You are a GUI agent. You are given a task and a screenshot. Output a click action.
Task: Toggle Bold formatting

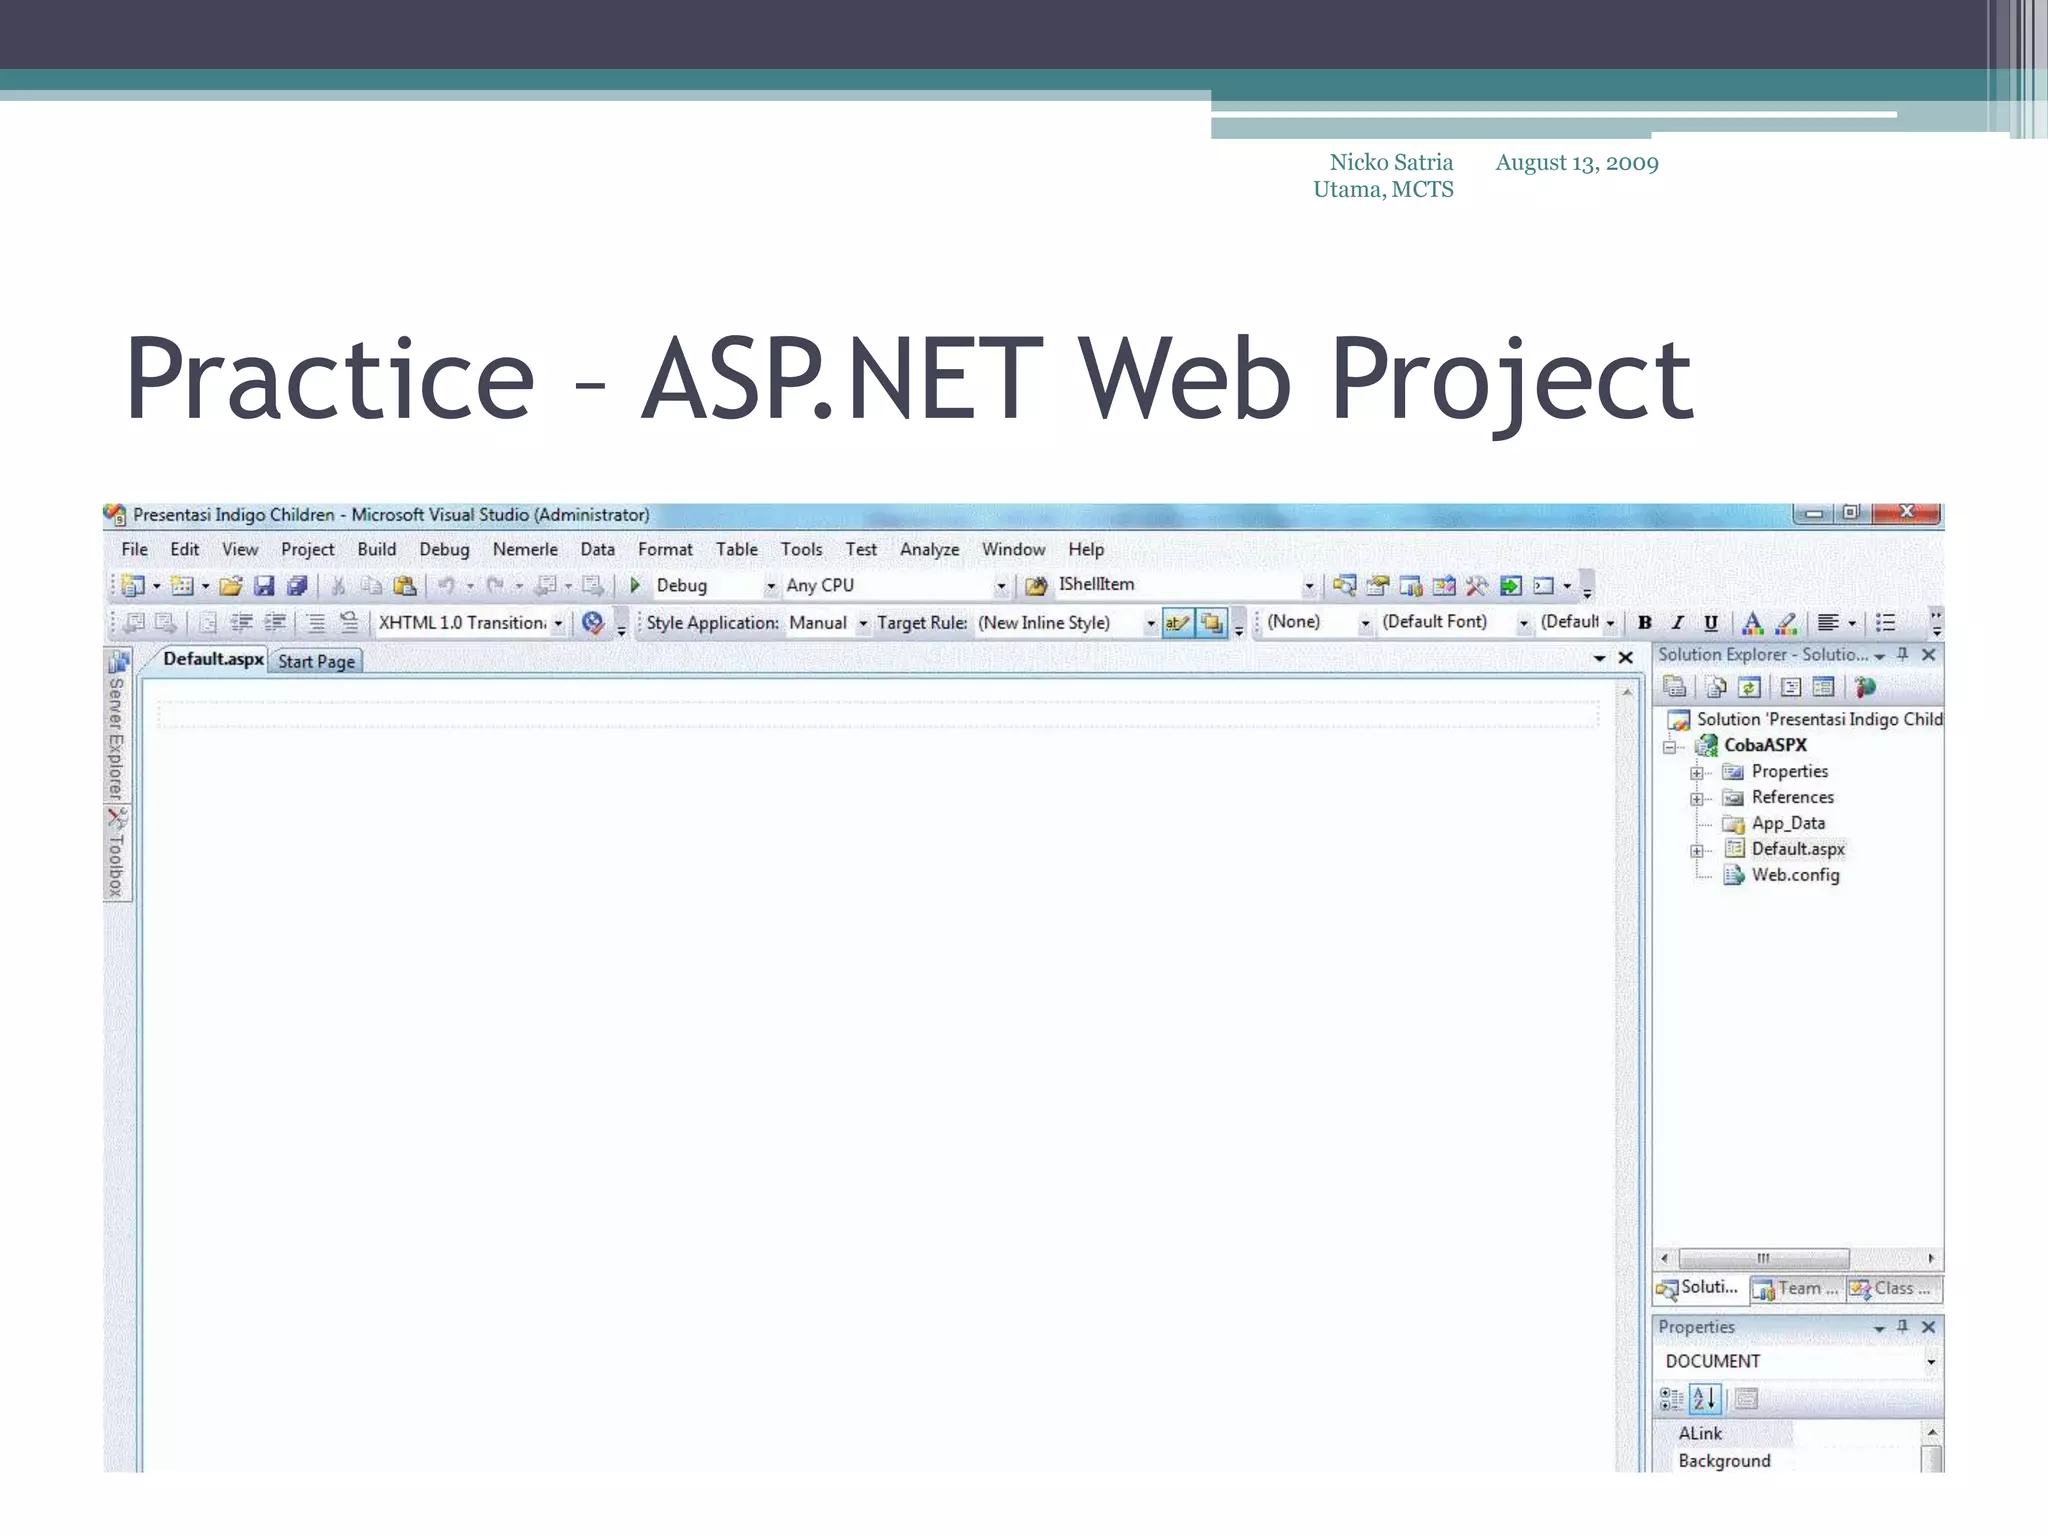click(1645, 623)
